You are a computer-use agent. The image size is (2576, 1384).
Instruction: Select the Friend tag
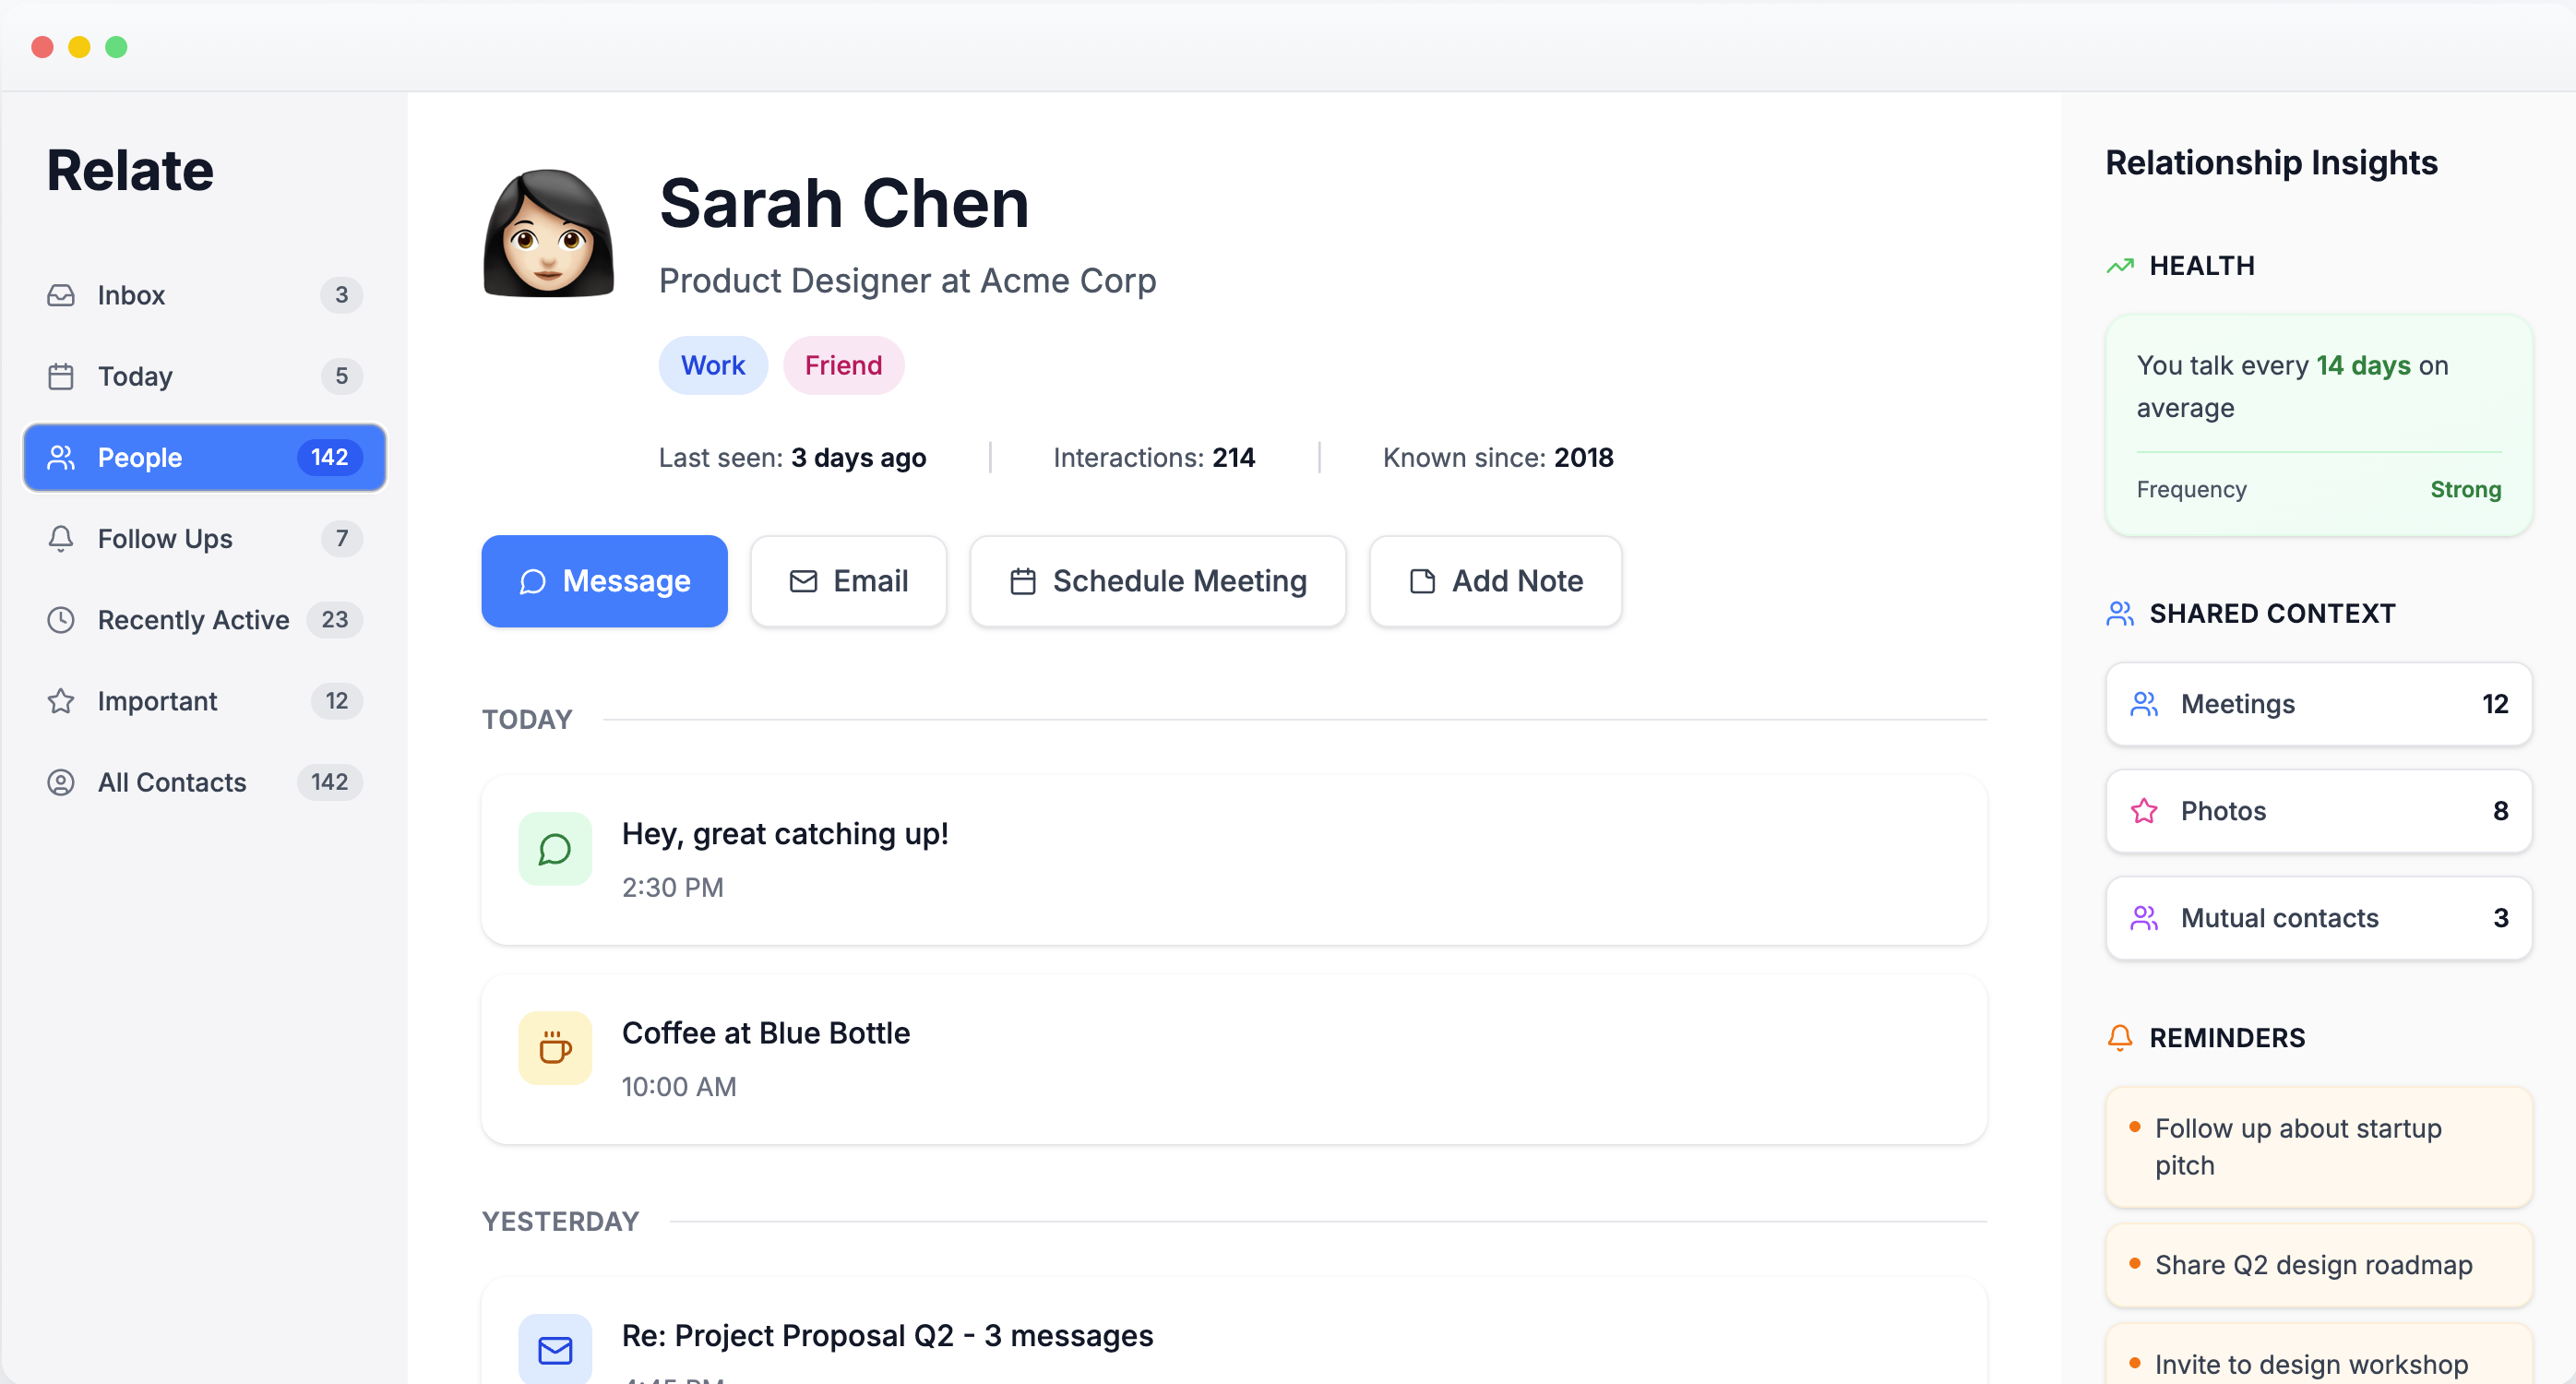pyautogui.click(x=843, y=364)
